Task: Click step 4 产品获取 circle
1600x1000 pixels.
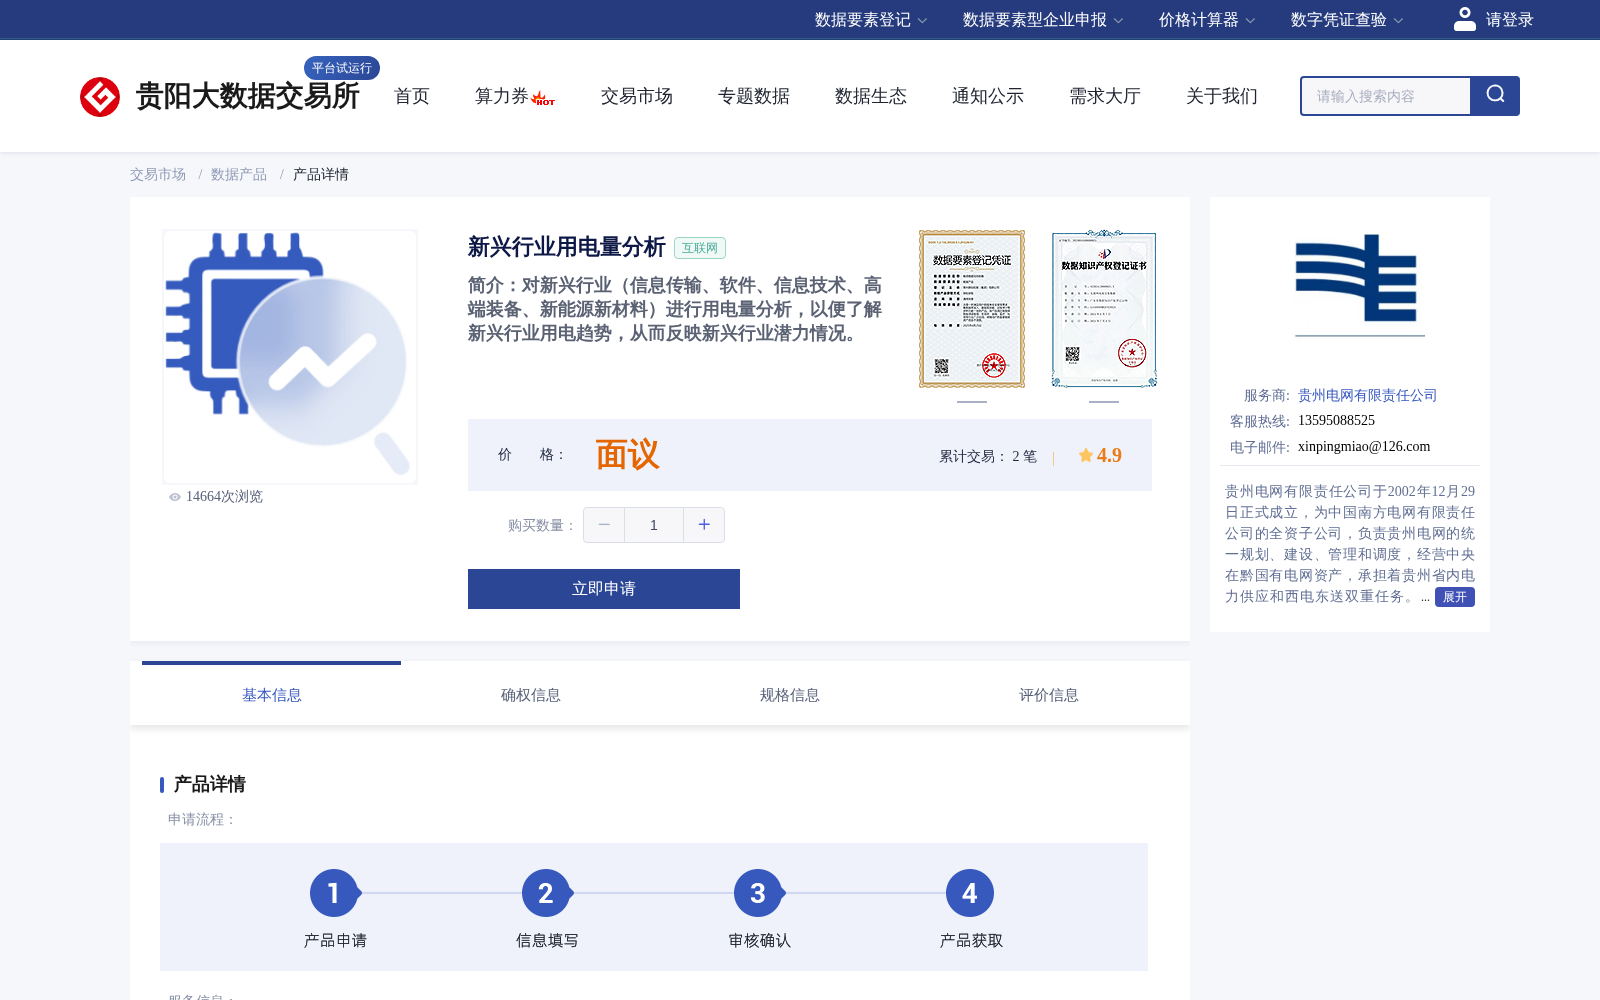Action: click(x=970, y=893)
